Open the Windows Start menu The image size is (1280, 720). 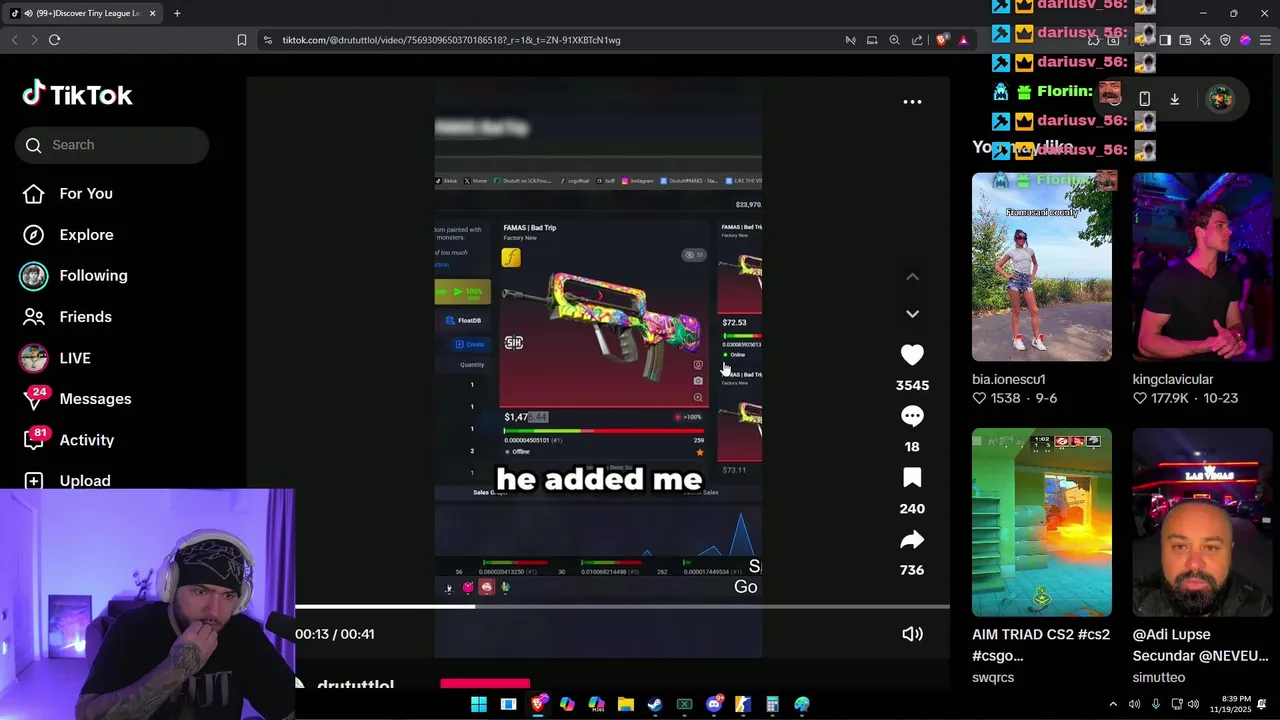479,704
